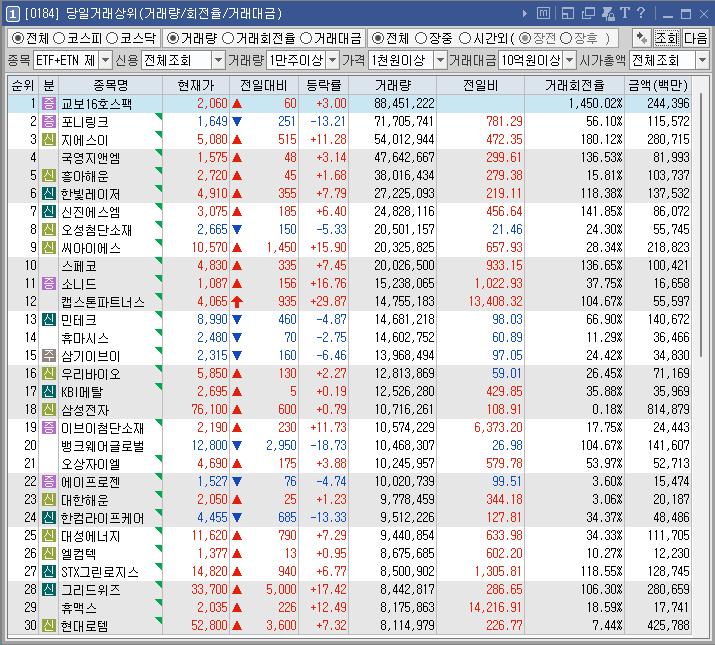Viewport: 715px width, 645px height.
Task: Click 휴맥스 ratio 14,216.91
Action: pyautogui.click(x=495, y=608)
